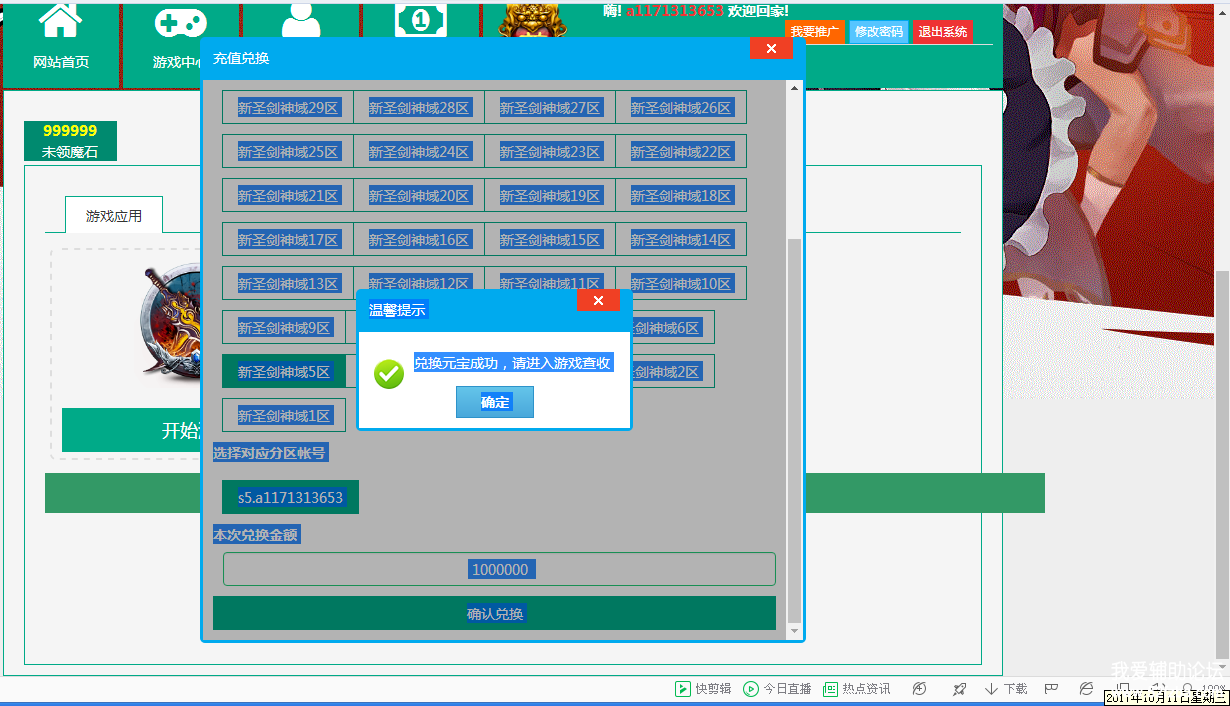1230x706 pixels.
Task: Open 快剪辑 in the browser status bar
Action: point(703,689)
